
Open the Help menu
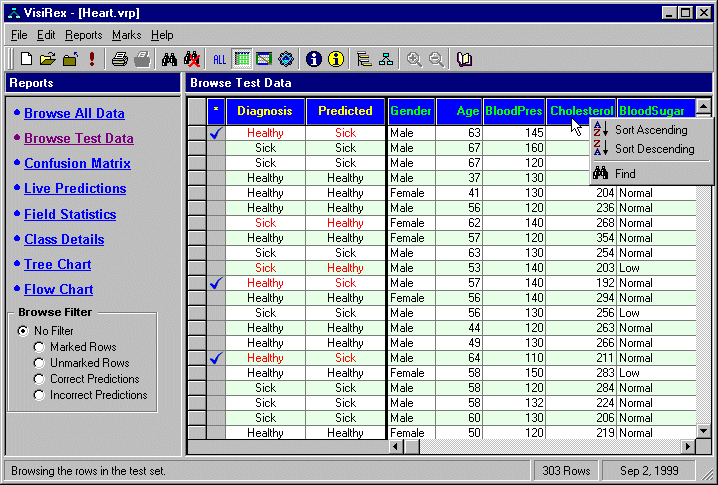point(162,35)
